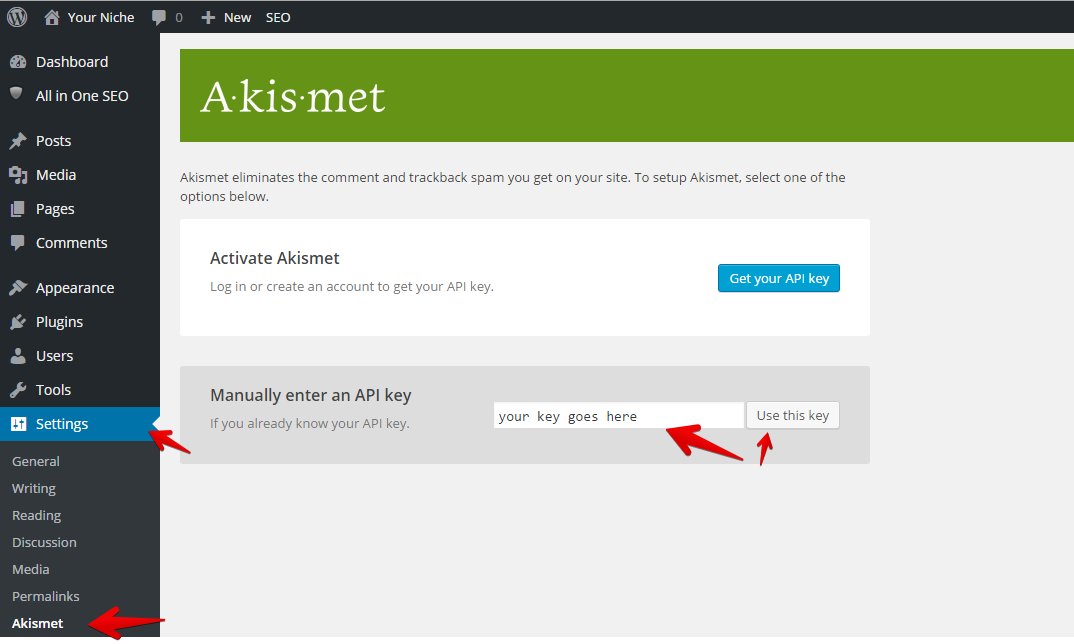Image resolution: width=1074 pixels, height=644 pixels.
Task: Open the Comments menu label in sidebar
Action: (71, 243)
